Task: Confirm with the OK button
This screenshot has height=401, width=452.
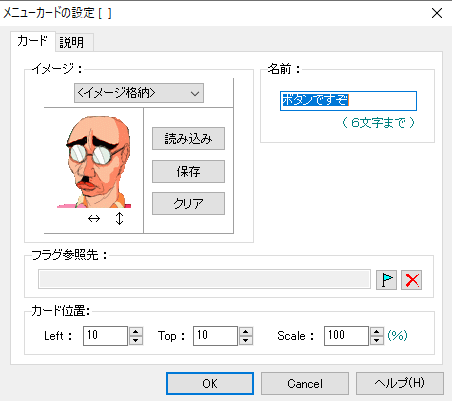Action: pyautogui.click(x=210, y=383)
